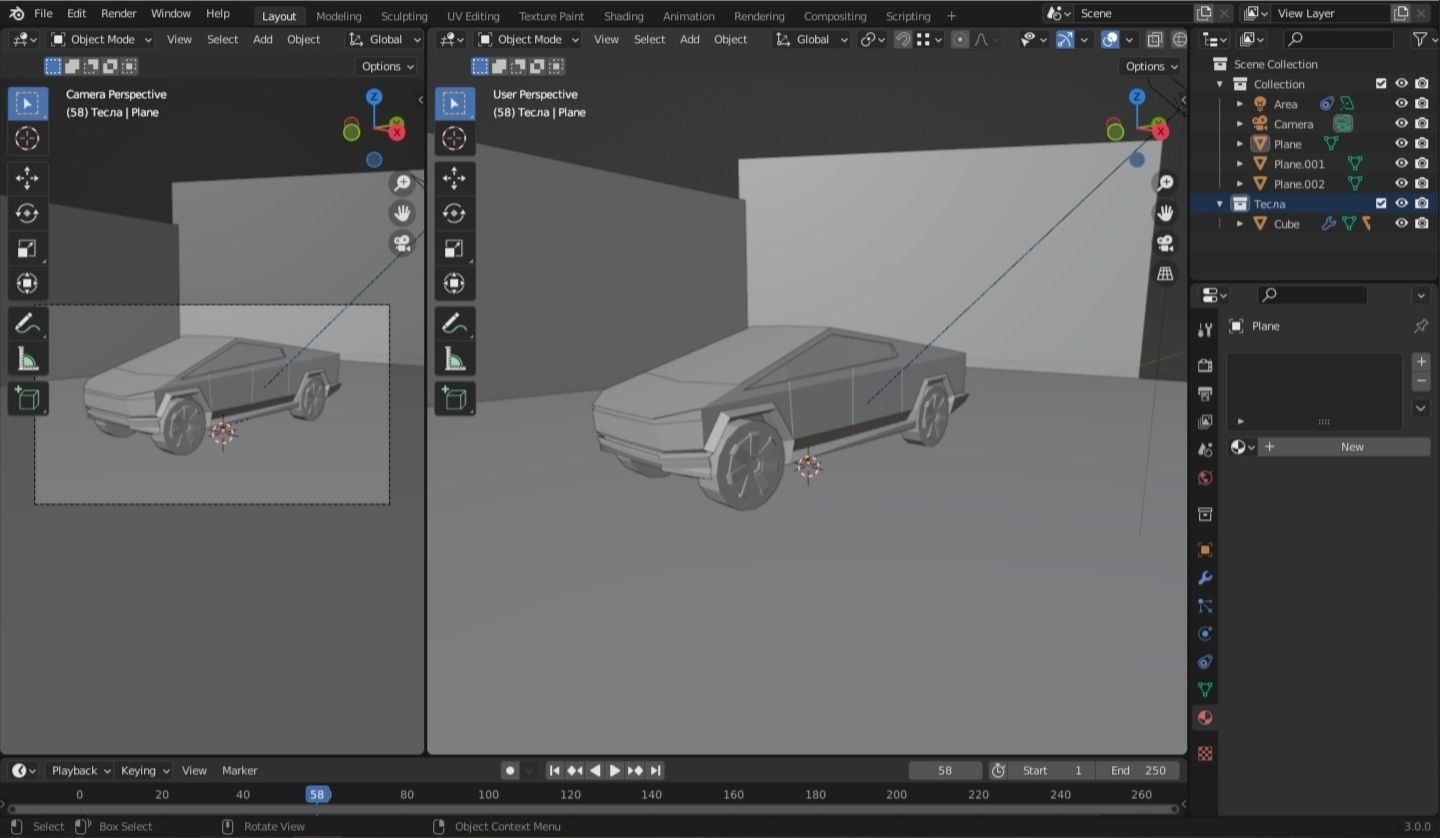The height and width of the screenshot is (838, 1440).
Task: Toggle snapping magnet in User Perspective header
Action: [x=903, y=39]
